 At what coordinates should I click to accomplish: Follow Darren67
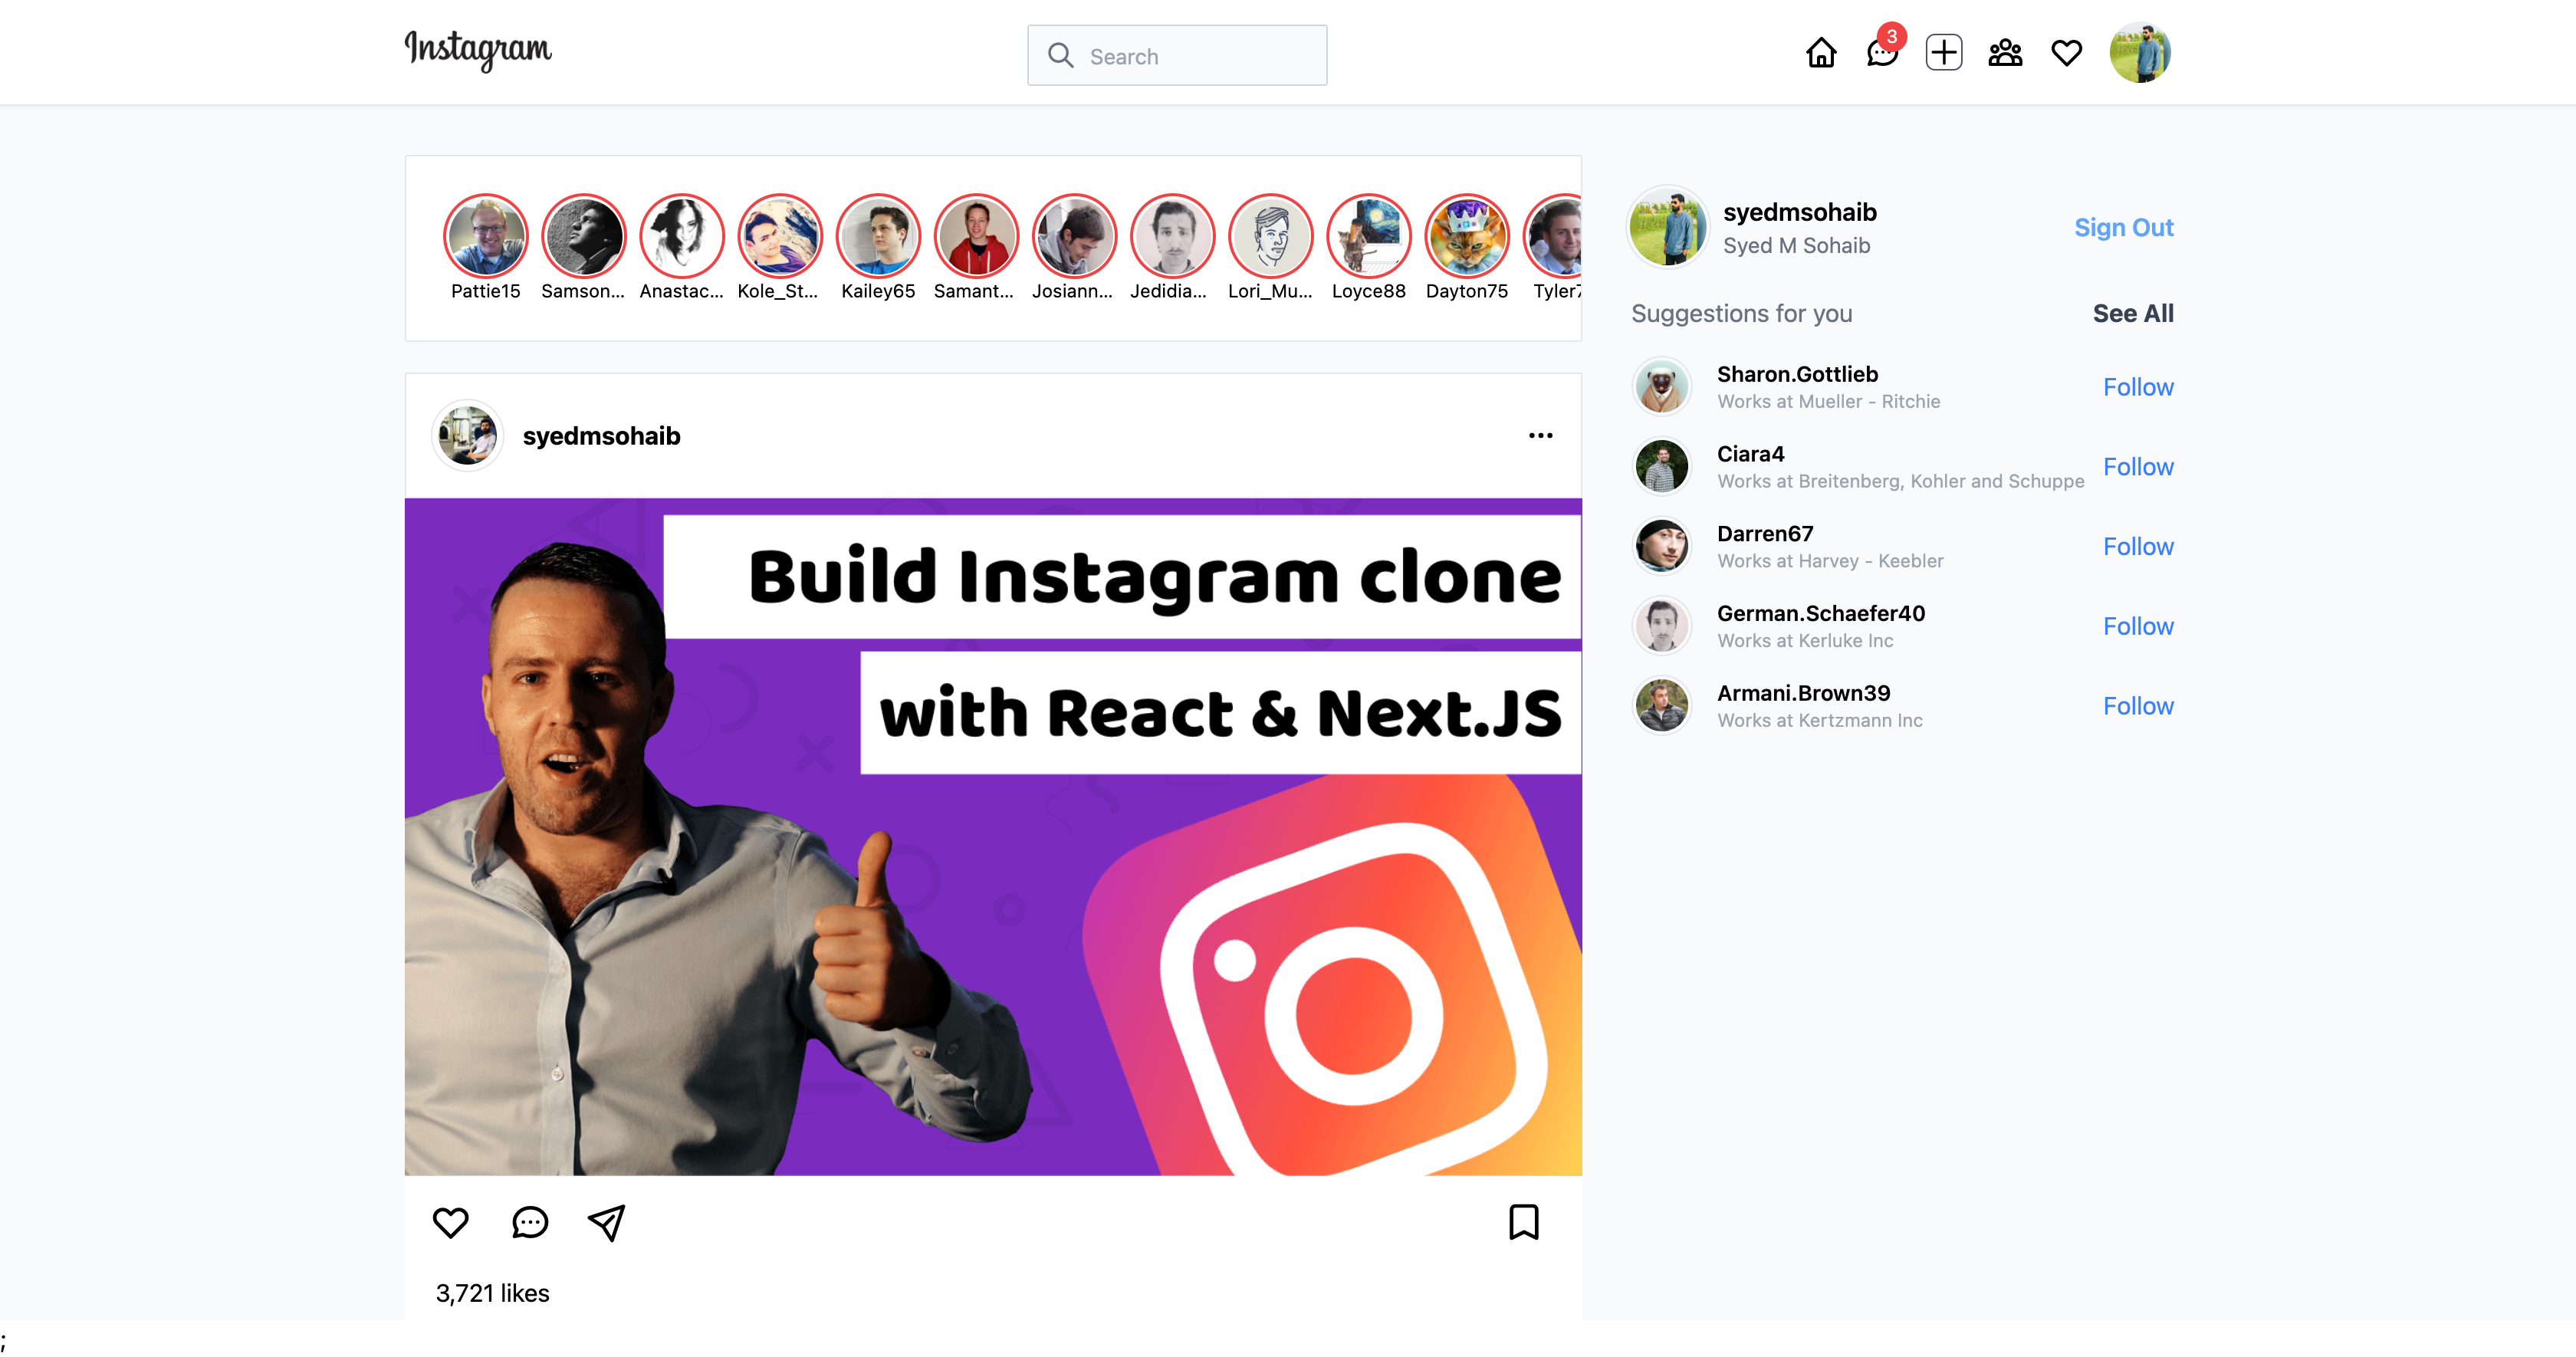(2137, 546)
